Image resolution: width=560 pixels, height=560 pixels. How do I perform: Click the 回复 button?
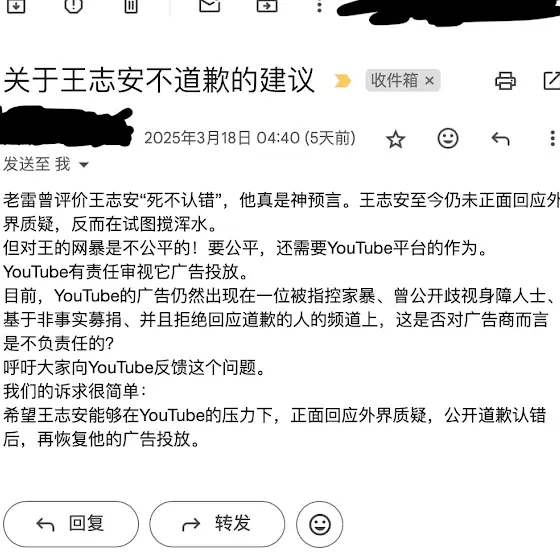tap(71, 524)
